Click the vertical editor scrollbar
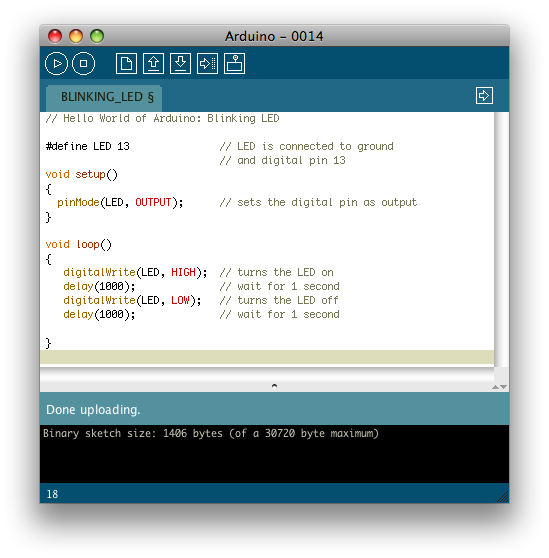 pos(501,239)
